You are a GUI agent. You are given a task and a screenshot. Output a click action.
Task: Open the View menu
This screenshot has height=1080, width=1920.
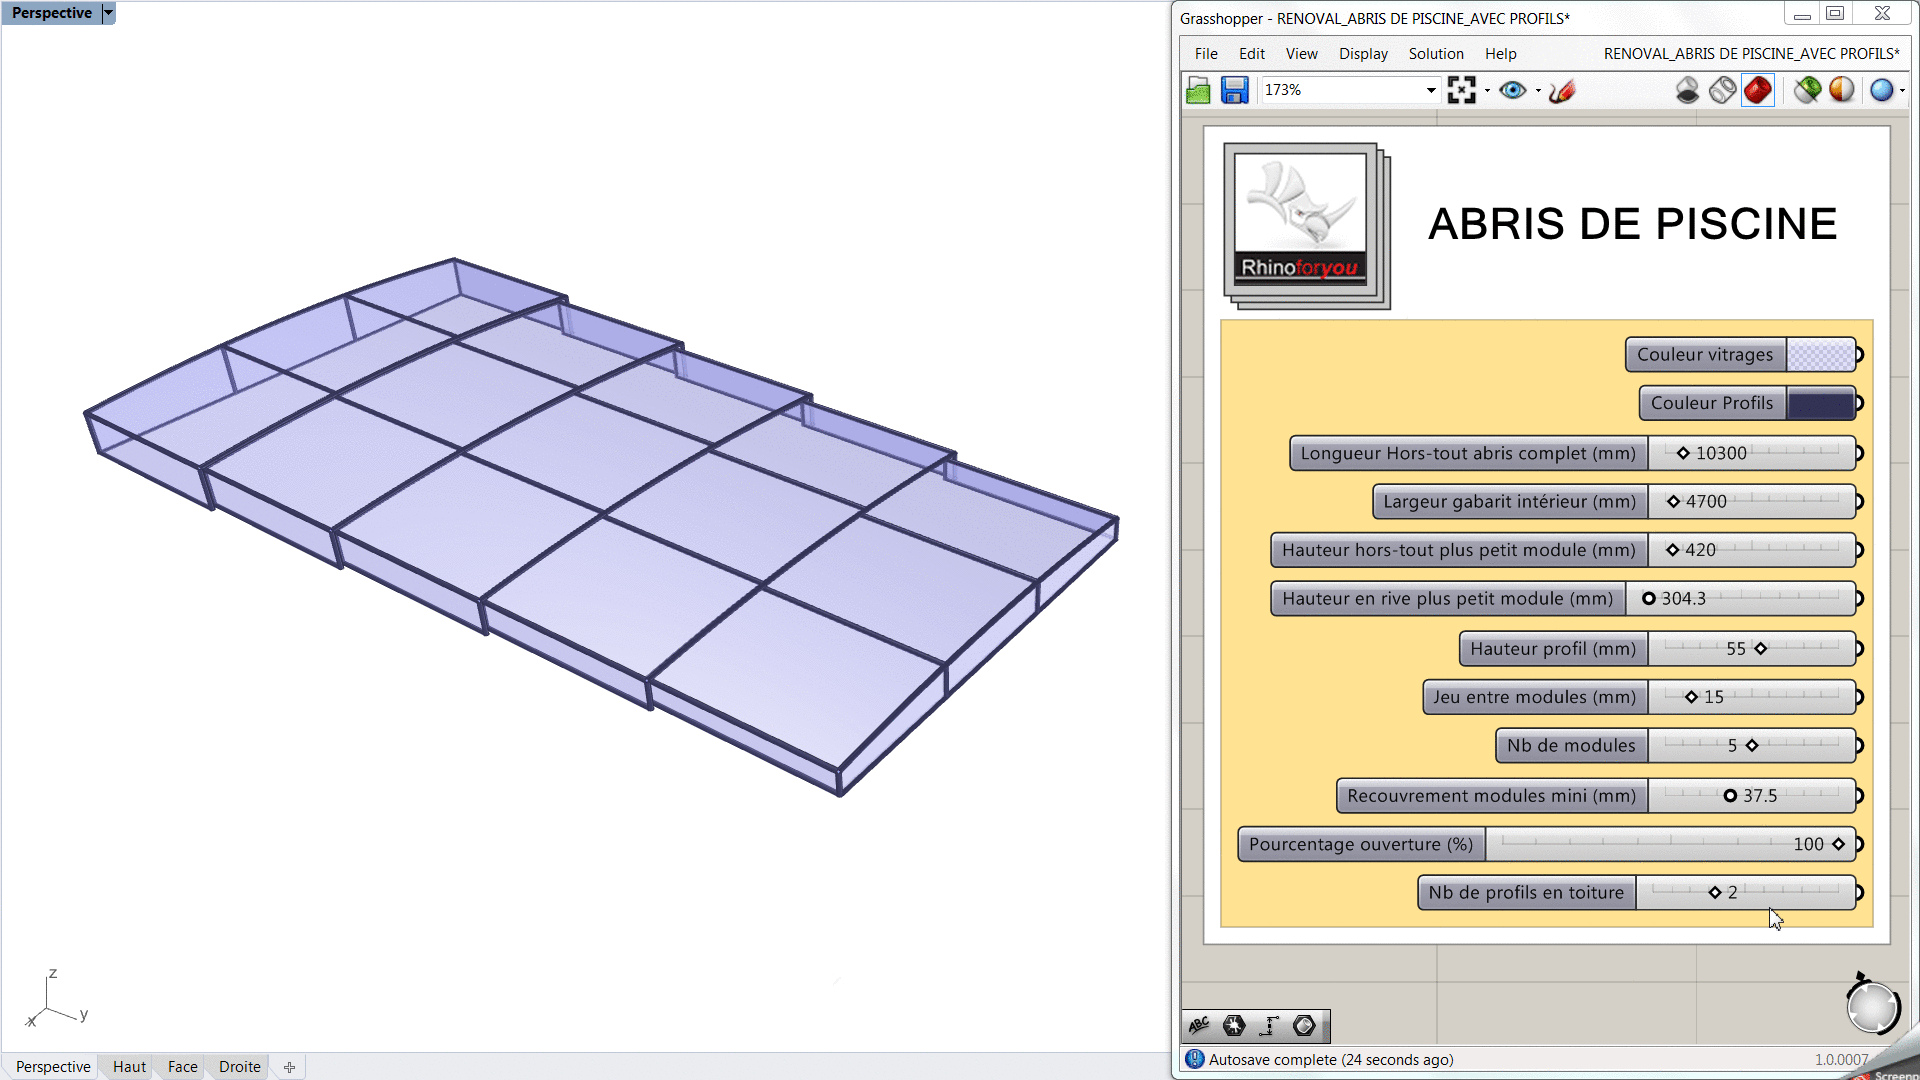click(x=1301, y=54)
